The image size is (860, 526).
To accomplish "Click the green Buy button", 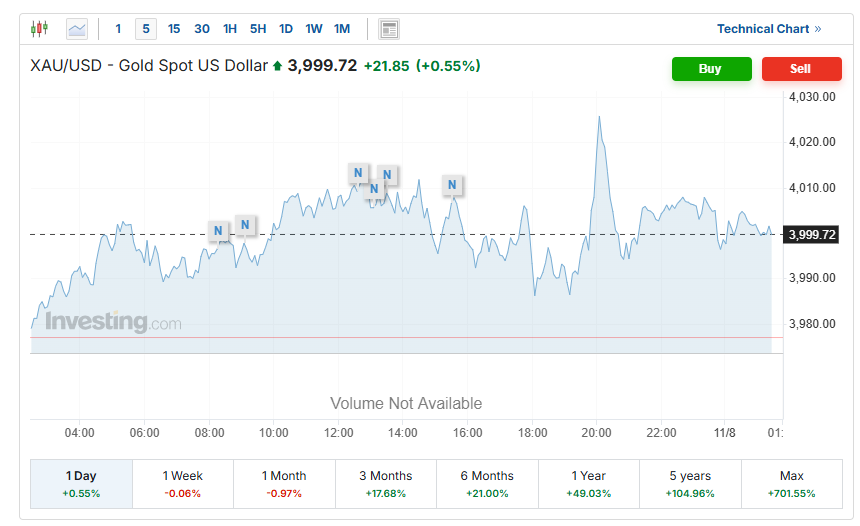I will [x=710, y=69].
